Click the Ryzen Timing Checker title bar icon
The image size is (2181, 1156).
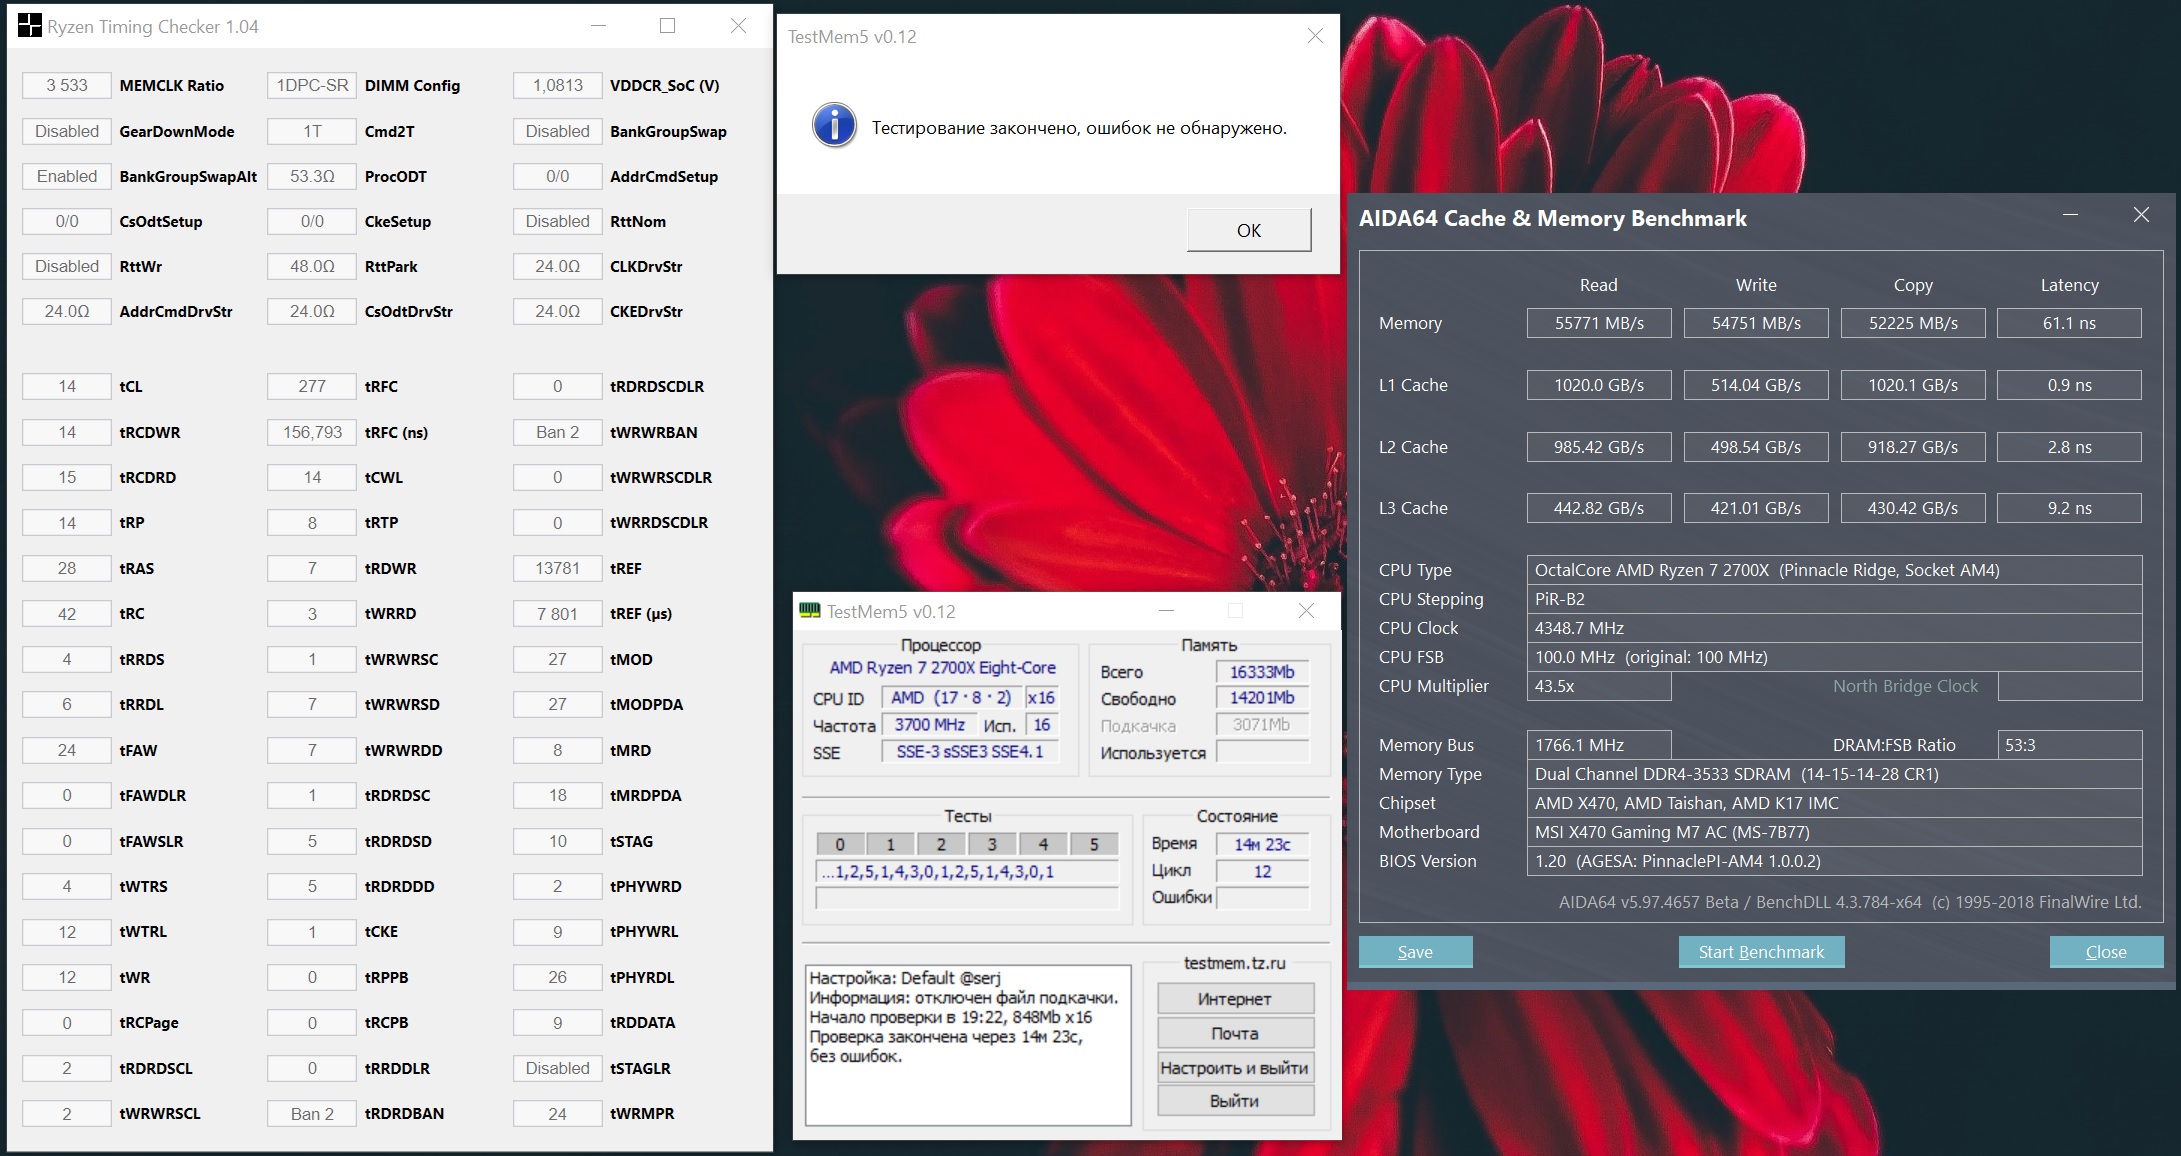(x=30, y=26)
